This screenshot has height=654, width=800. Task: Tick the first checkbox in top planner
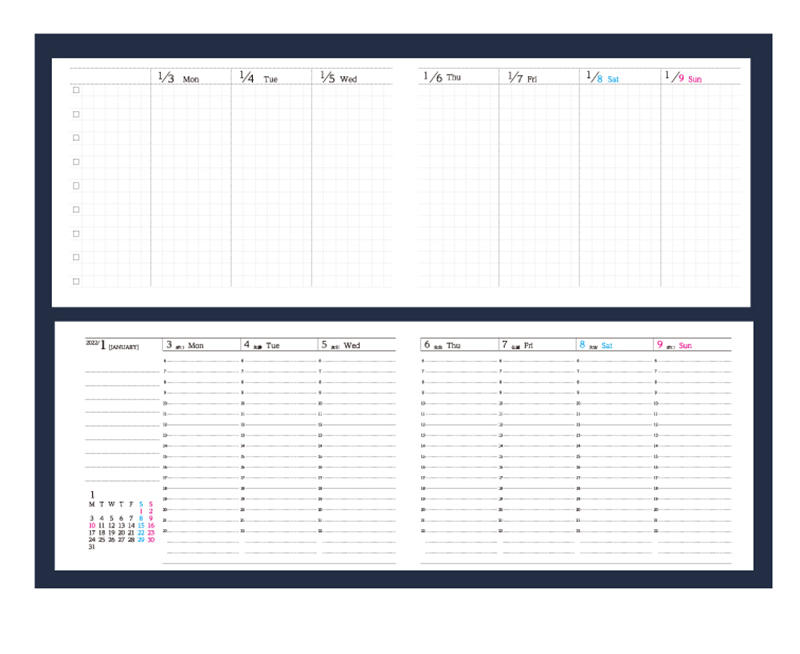(76, 90)
